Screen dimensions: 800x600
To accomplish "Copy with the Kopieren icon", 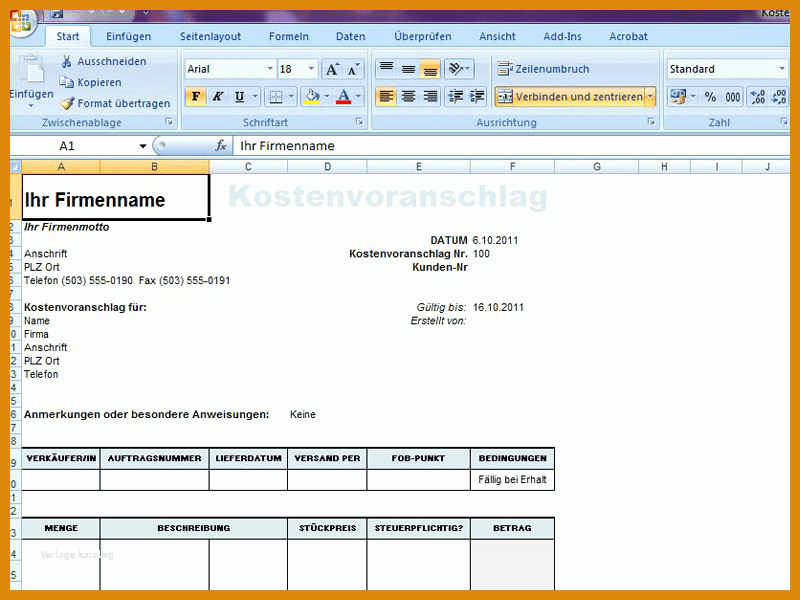I will pyautogui.click(x=66, y=82).
